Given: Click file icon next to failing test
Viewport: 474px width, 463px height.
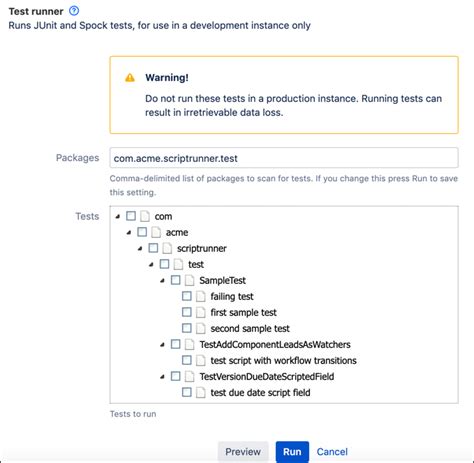Looking at the screenshot, I should pos(201,296).
